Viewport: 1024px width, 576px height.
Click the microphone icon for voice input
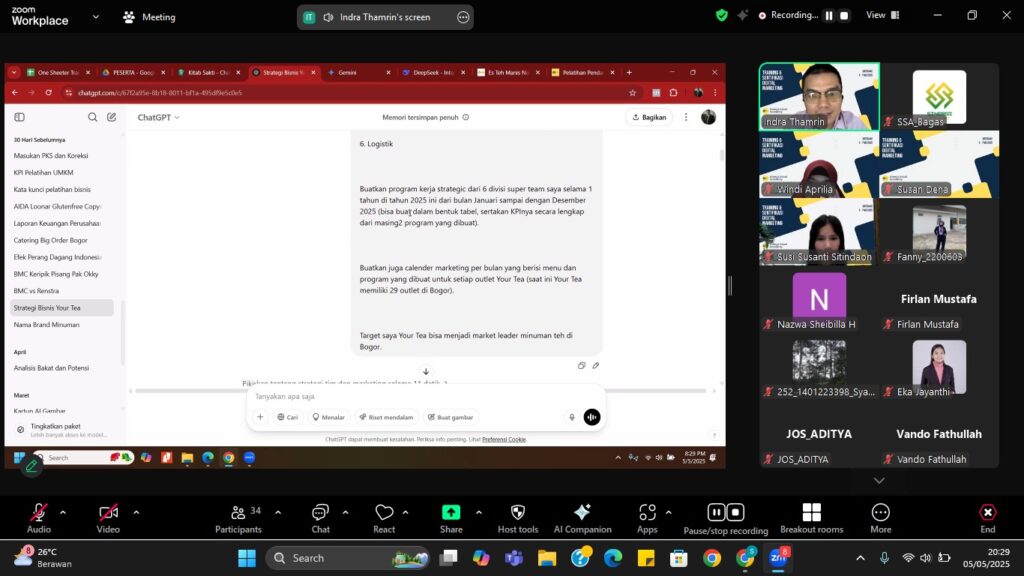(x=572, y=417)
